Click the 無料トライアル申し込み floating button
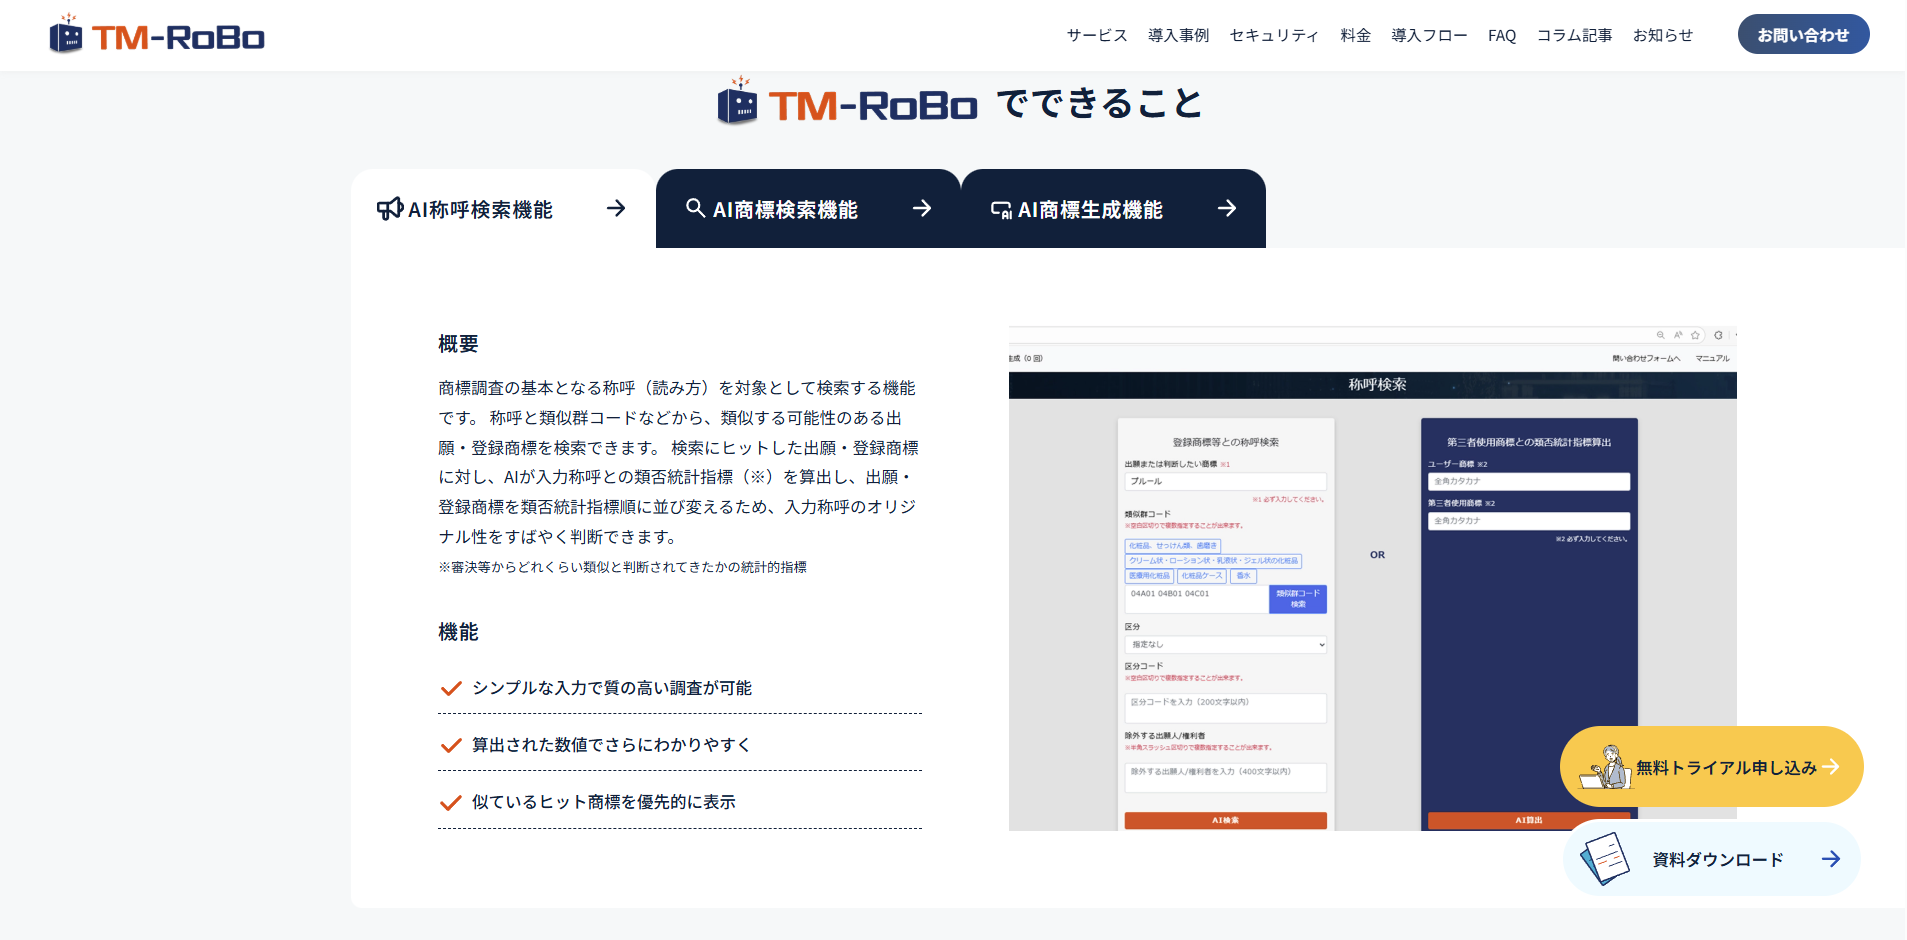 point(1711,767)
